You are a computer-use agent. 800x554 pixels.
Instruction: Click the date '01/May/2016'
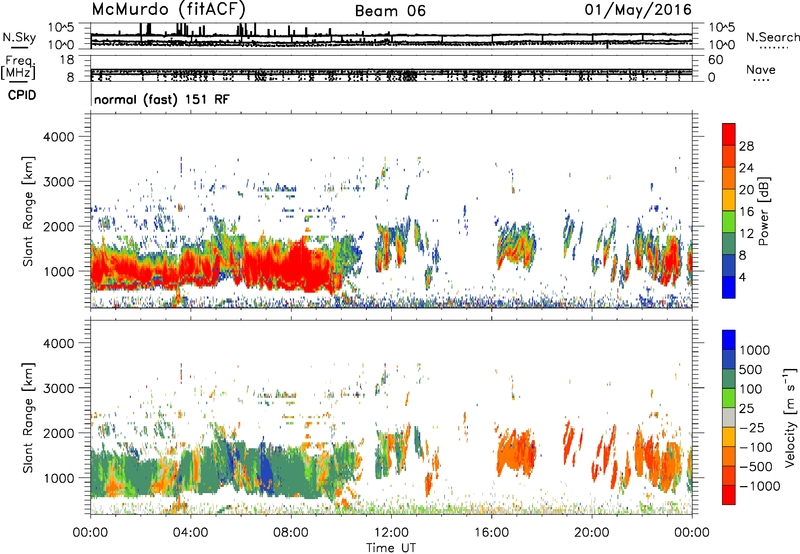[x=638, y=9]
